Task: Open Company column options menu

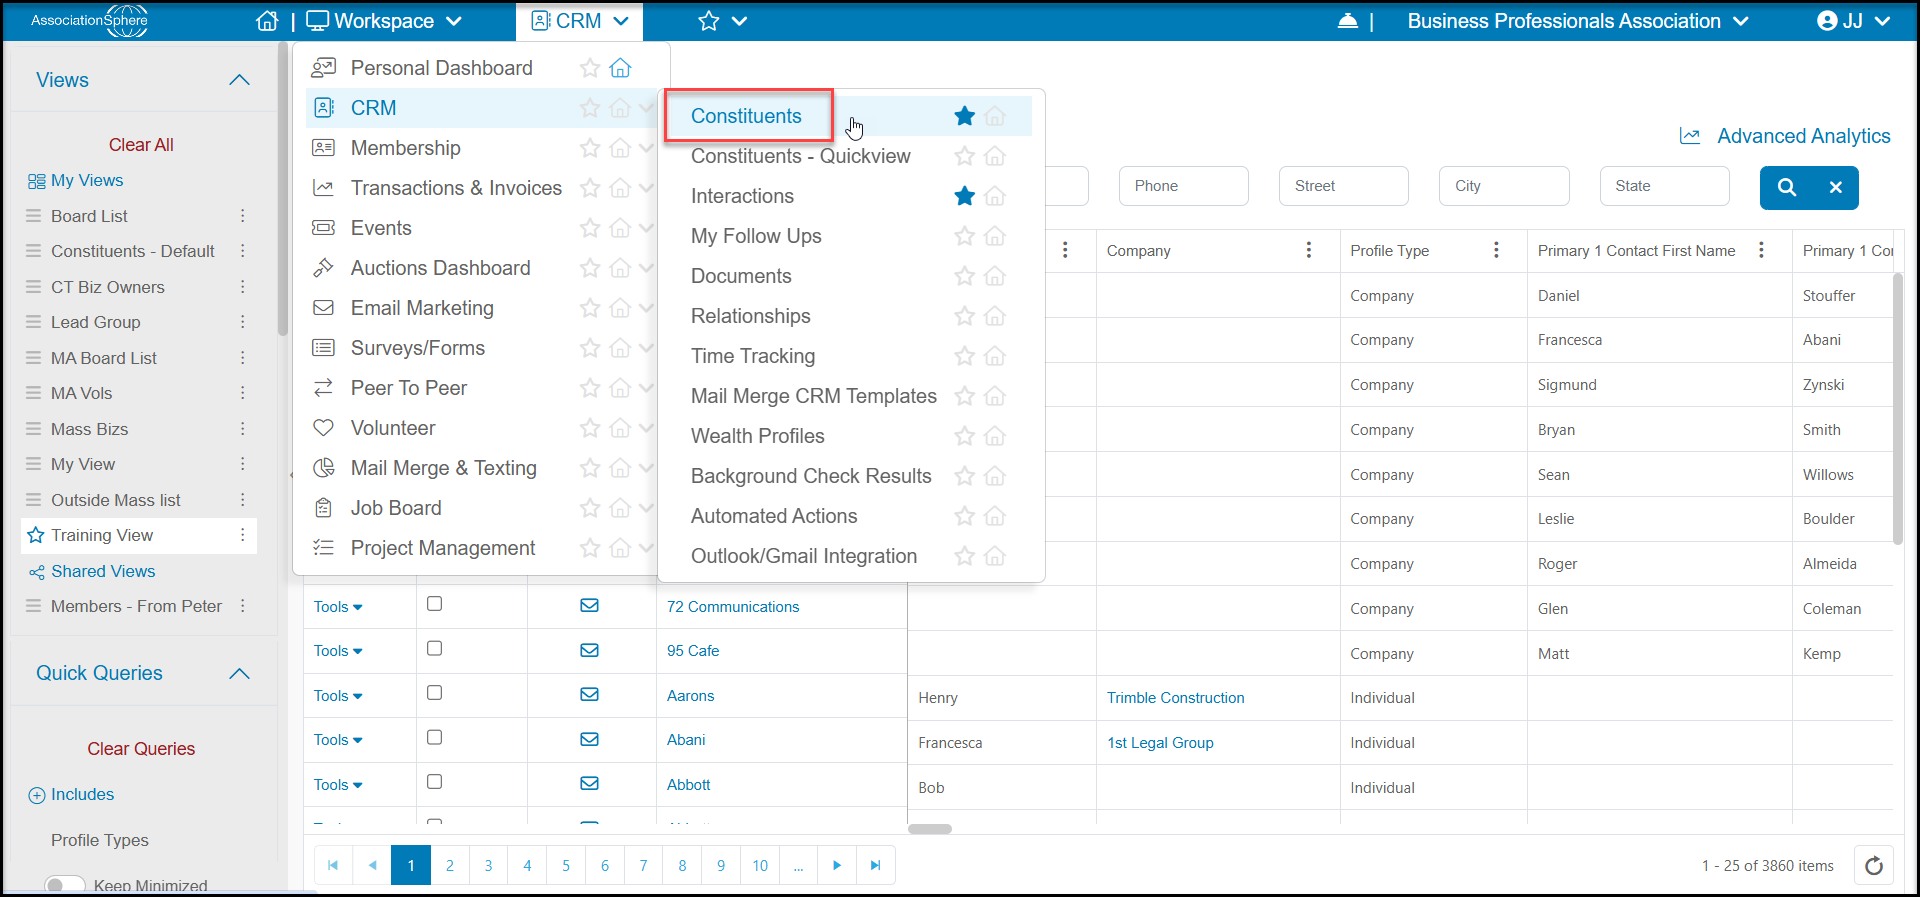Action: 1309,250
